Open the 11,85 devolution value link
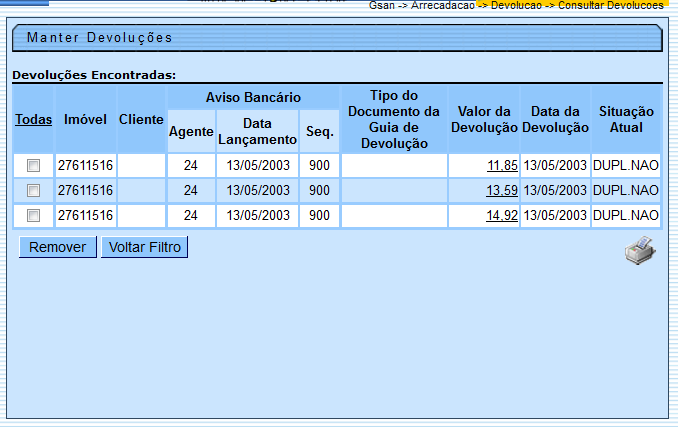This screenshot has height=427, width=678. coord(501,165)
